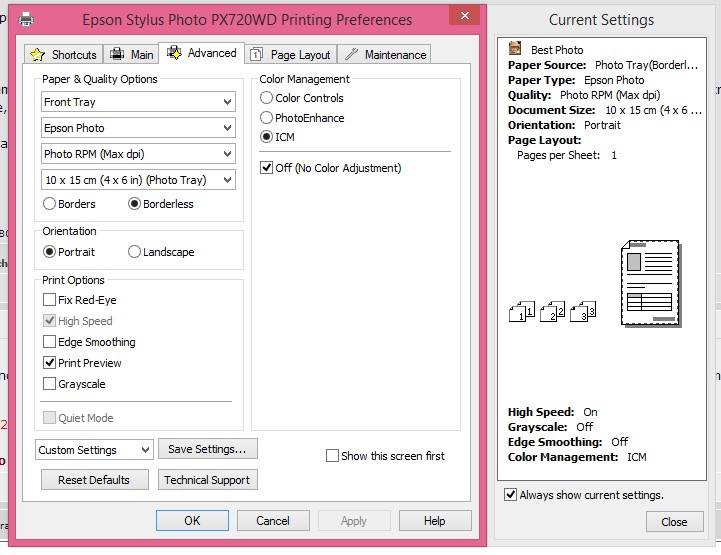The width and height of the screenshot is (721, 555).
Task: Choose the Borders radio option
Action: click(x=50, y=204)
